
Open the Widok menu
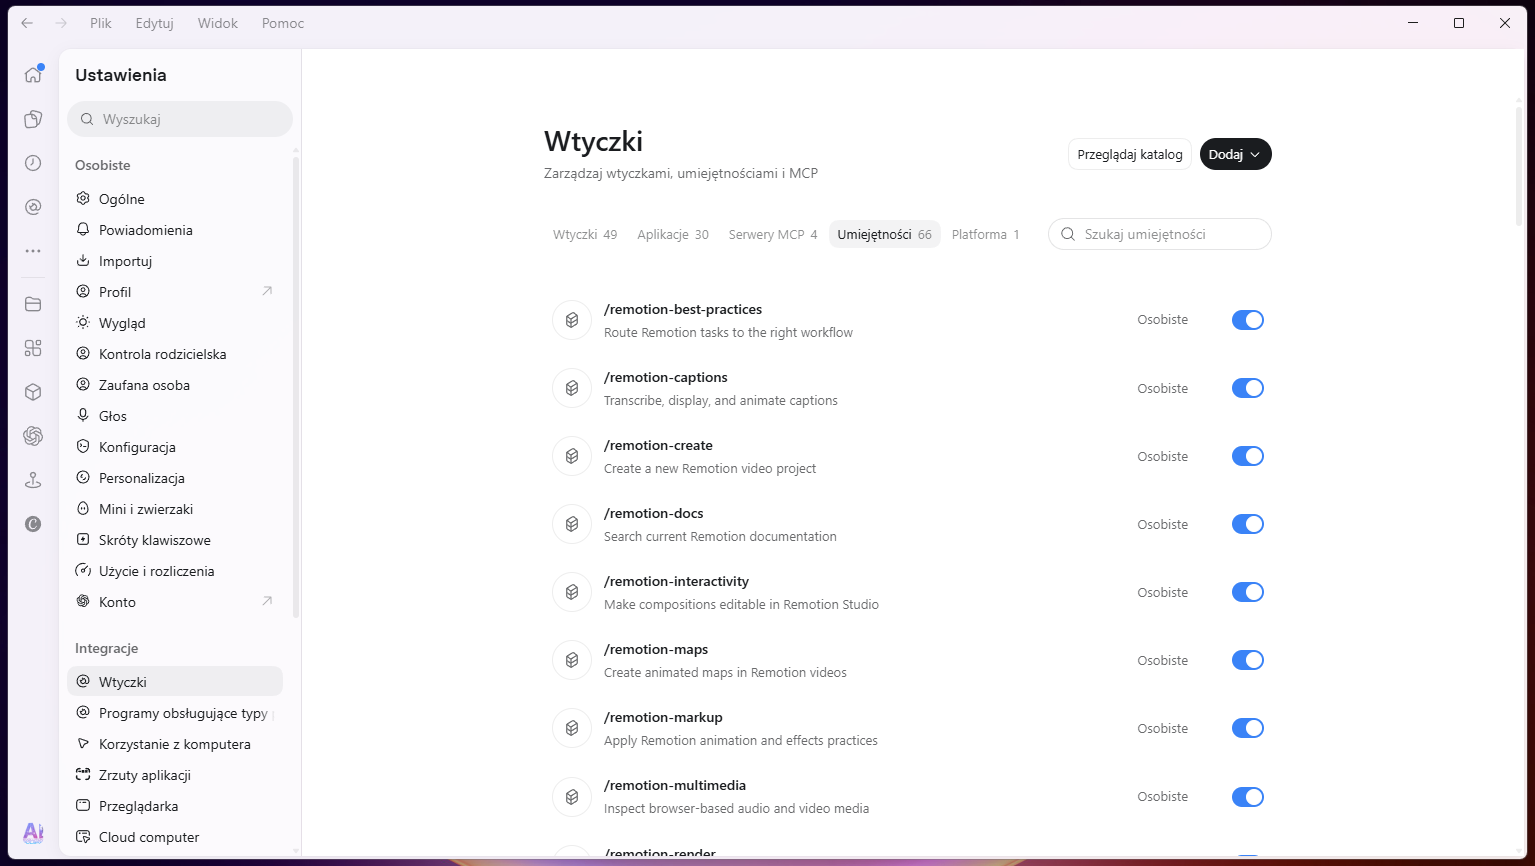click(x=218, y=23)
